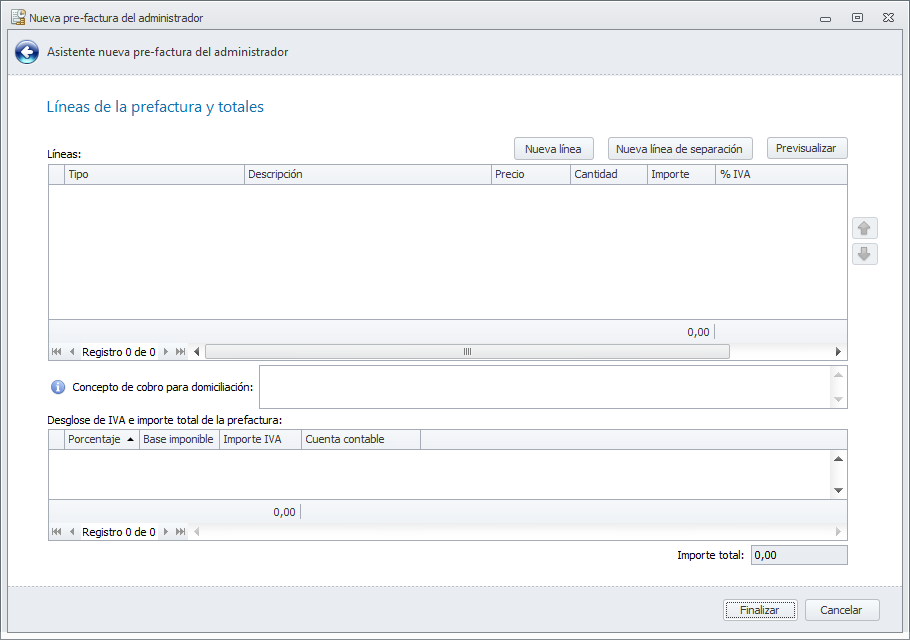Add a Nueva línea de separación
Image resolution: width=910 pixels, height=640 pixels.
[680, 149]
